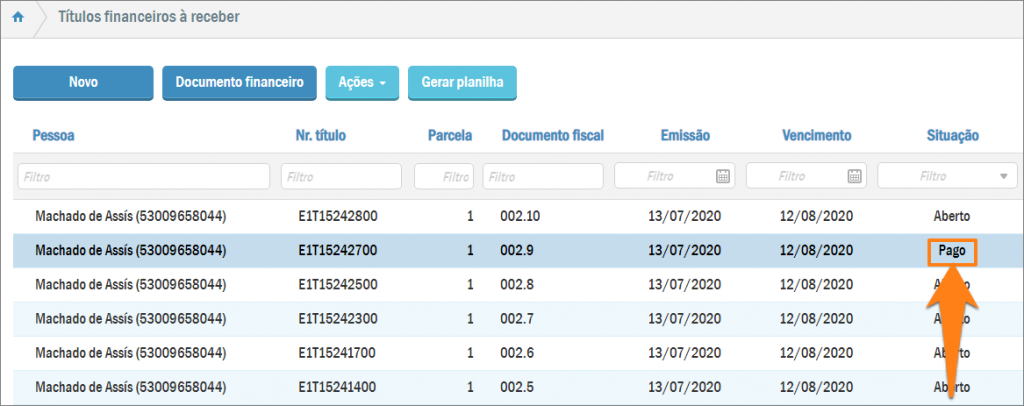This screenshot has height=406, width=1024.
Task: Click the home icon in breadcrumb
Action: click(x=17, y=17)
